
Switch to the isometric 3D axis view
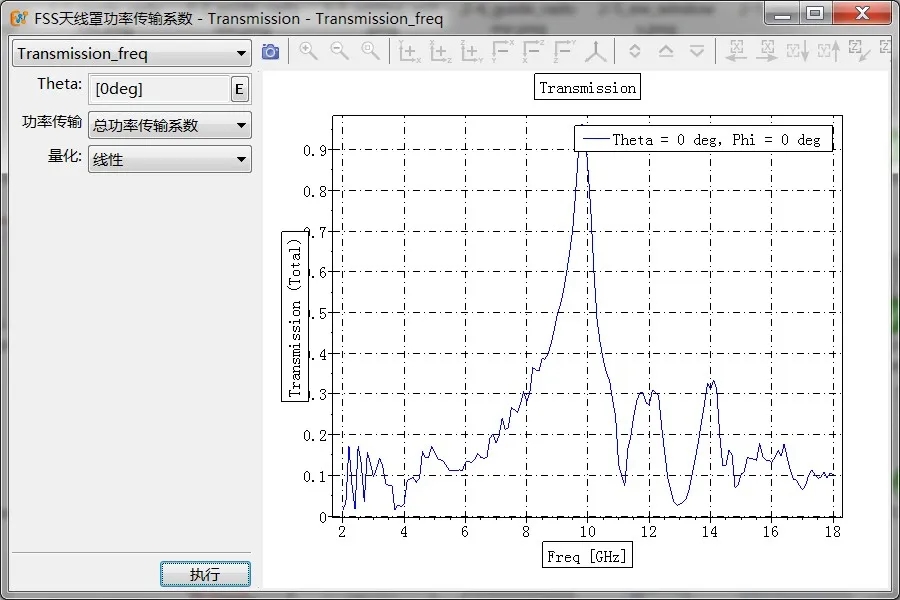(595, 52)
